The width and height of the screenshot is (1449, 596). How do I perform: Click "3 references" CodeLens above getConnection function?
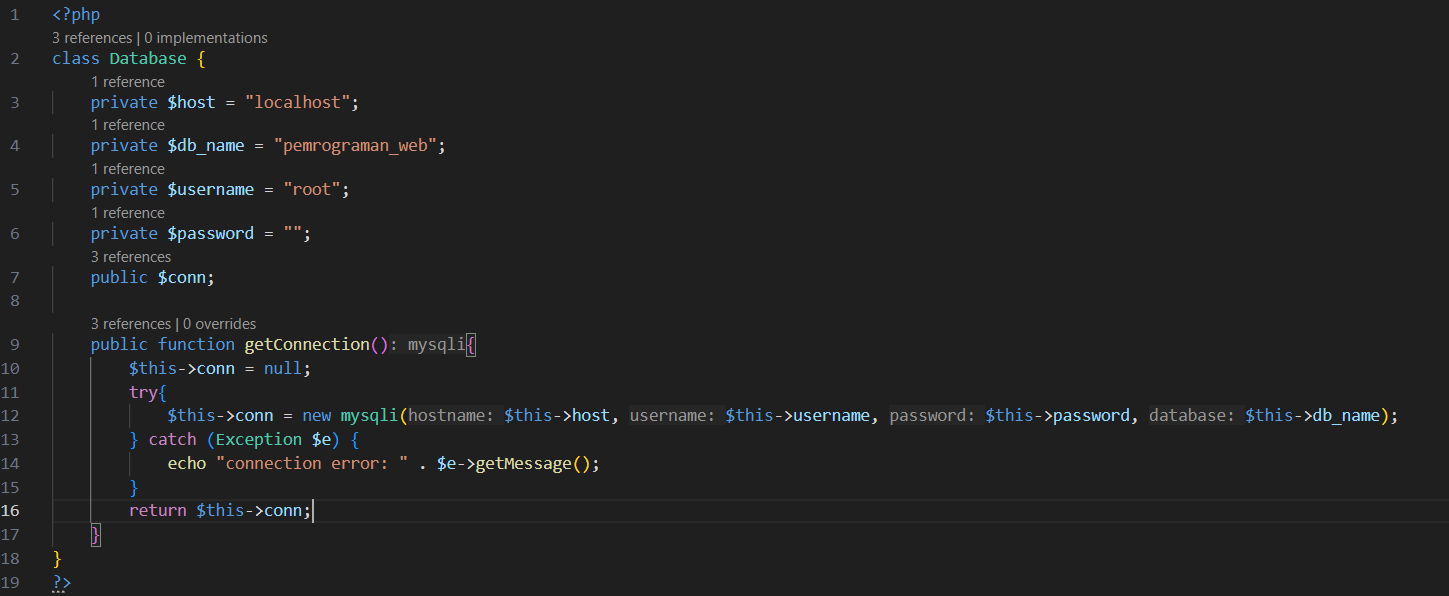(130, 324)
